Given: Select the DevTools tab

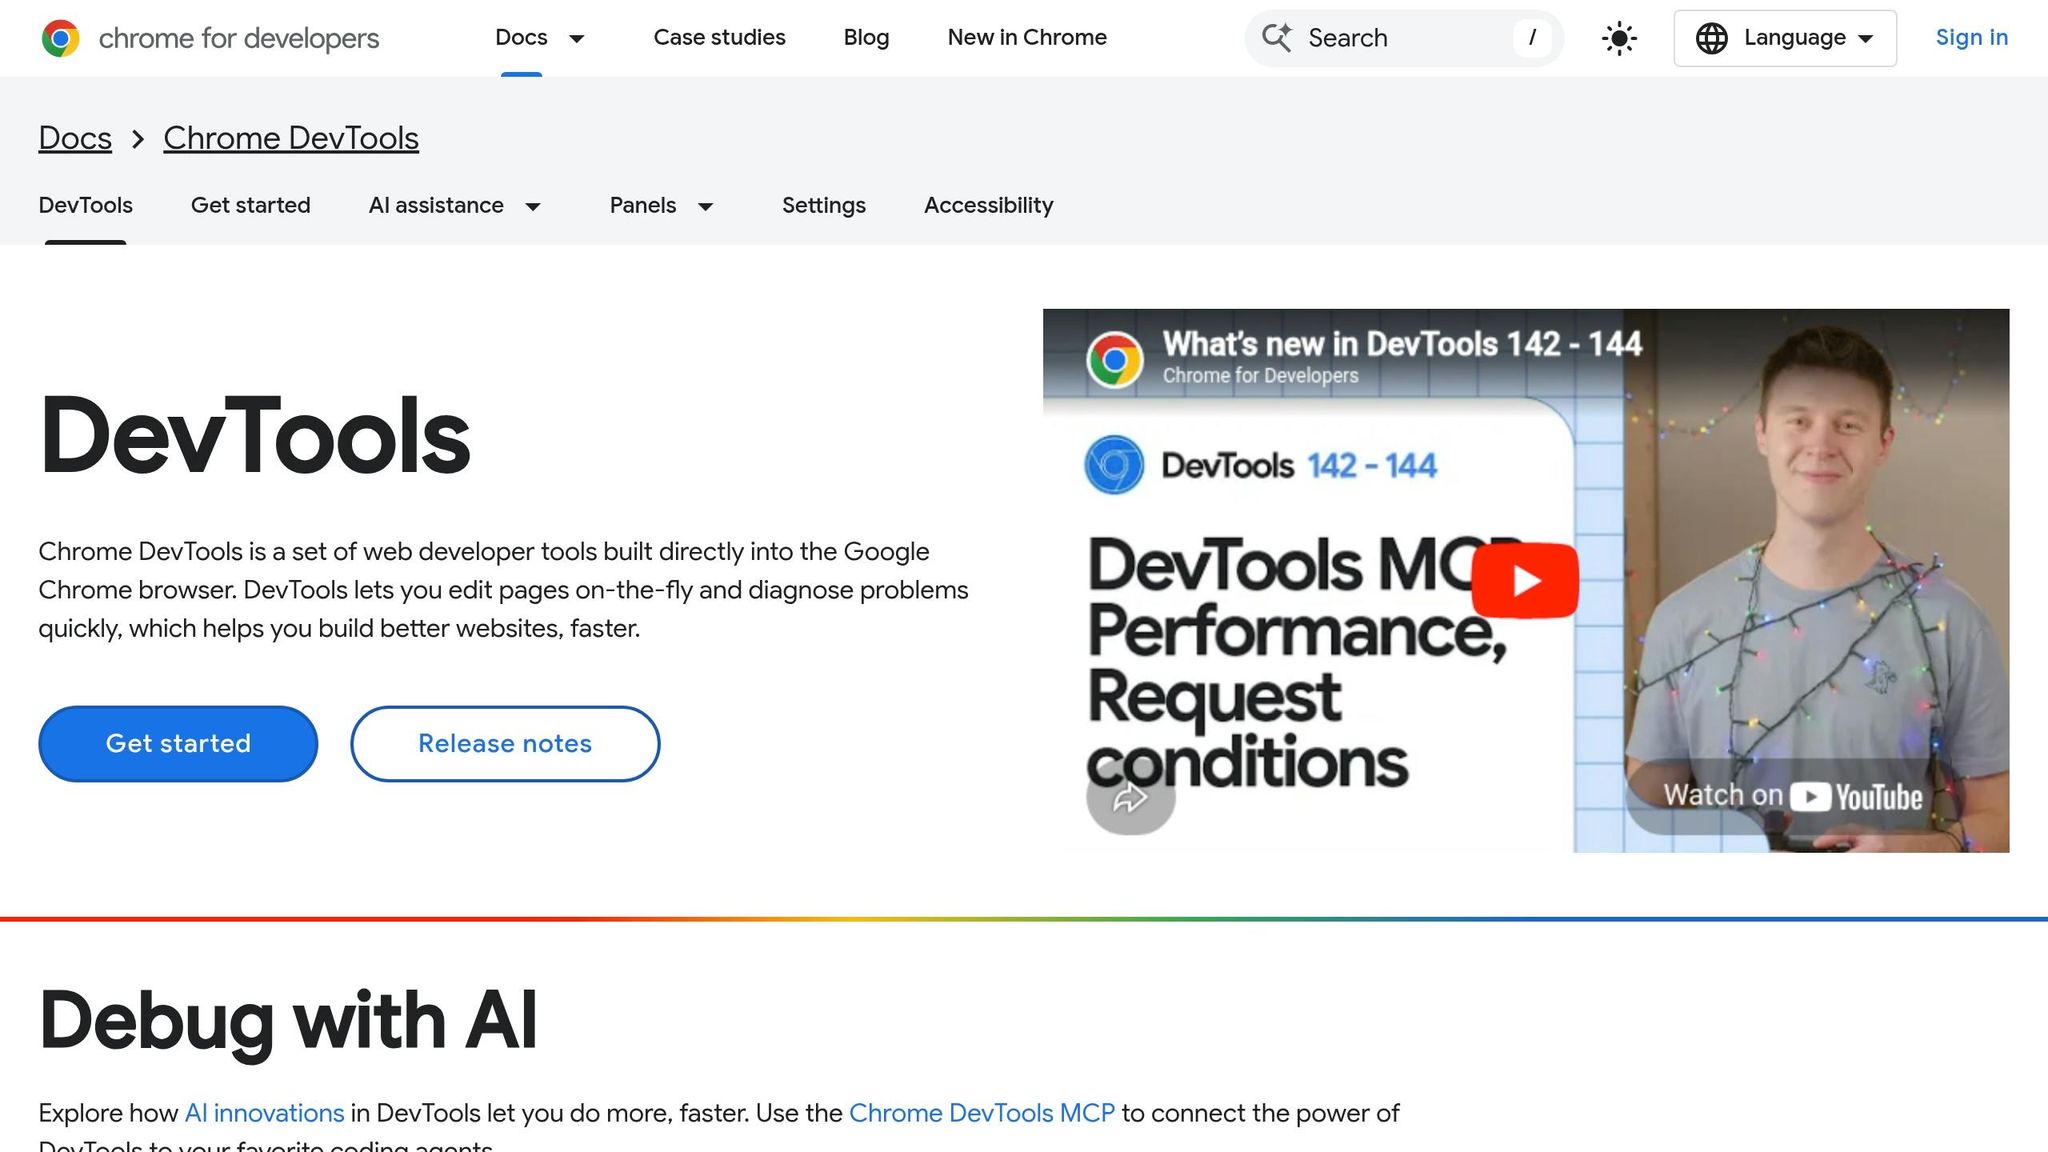Looking at the screenshot, I should [x=85, y=205].
